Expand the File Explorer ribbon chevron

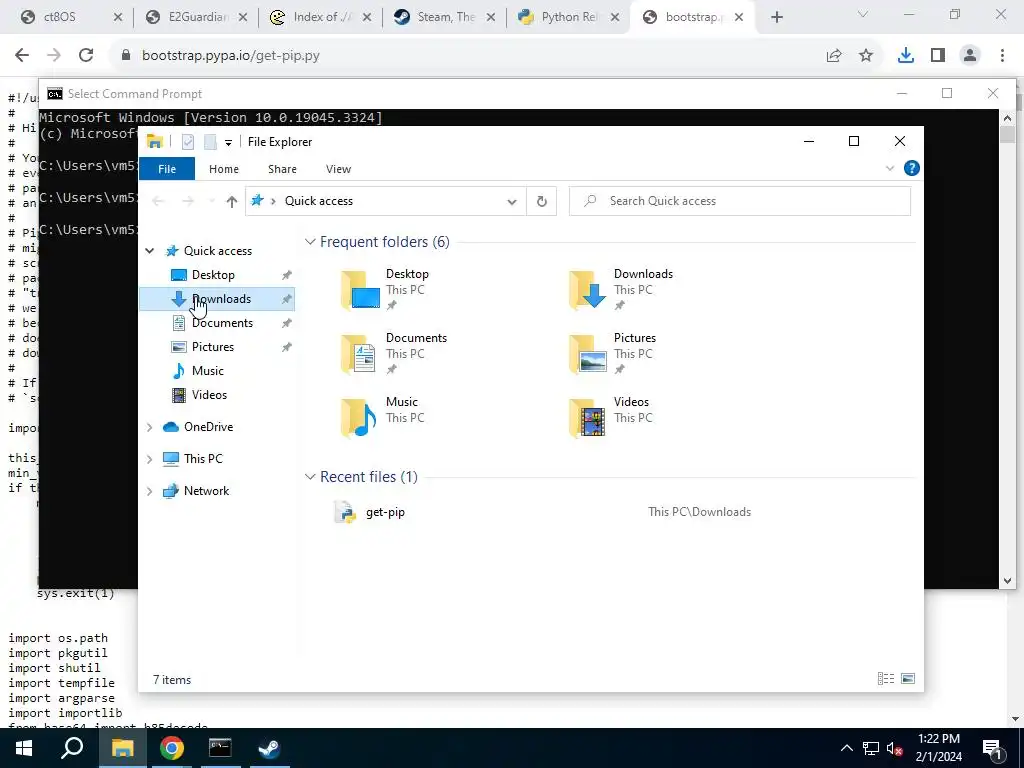pos(889,168)
